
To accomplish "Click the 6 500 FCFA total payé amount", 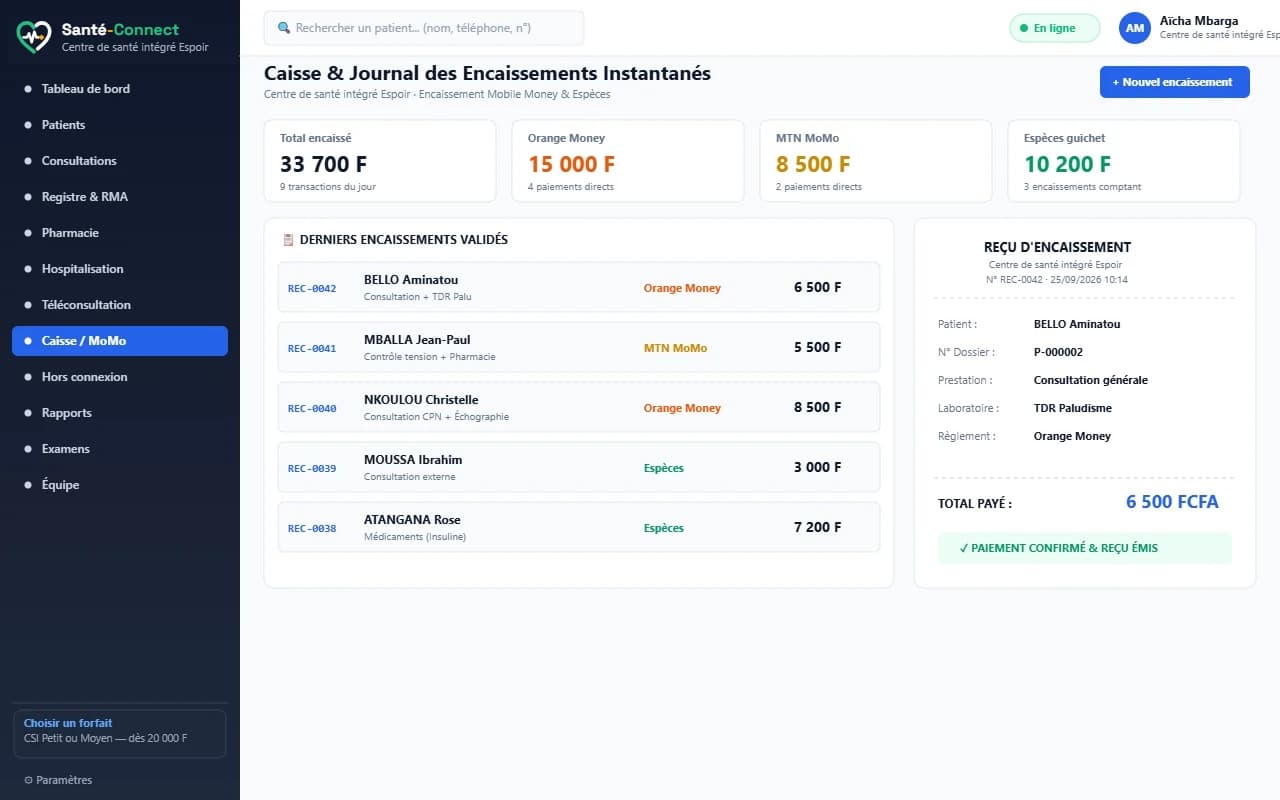I will point(1172,502).
